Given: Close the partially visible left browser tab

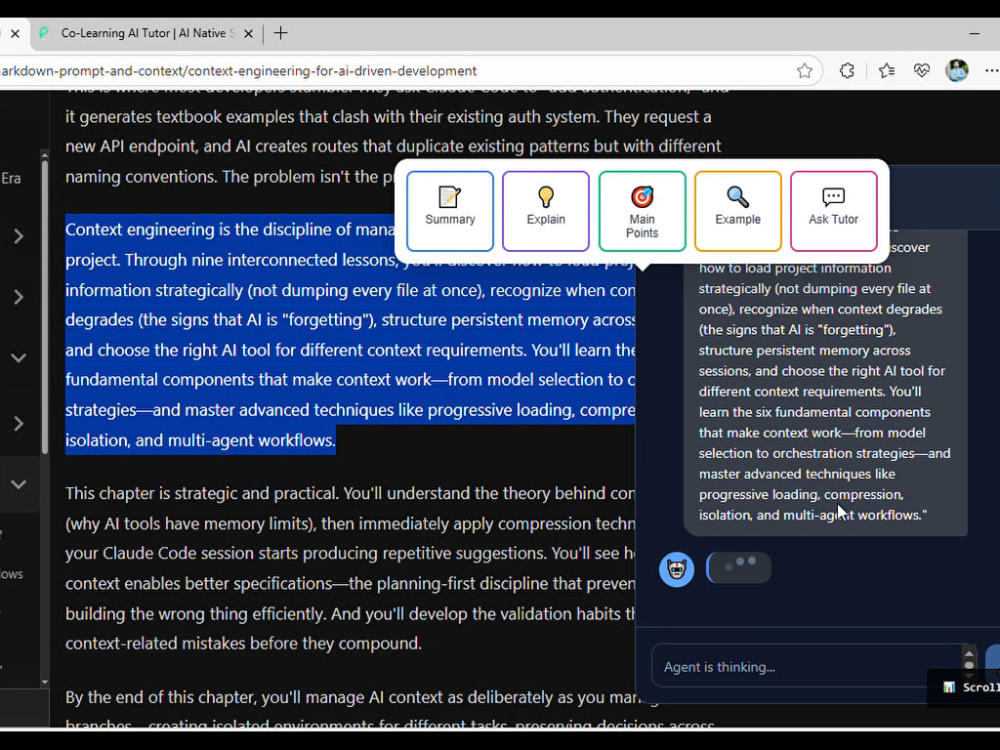Looking at the screenshot, I should click(15, 33).
